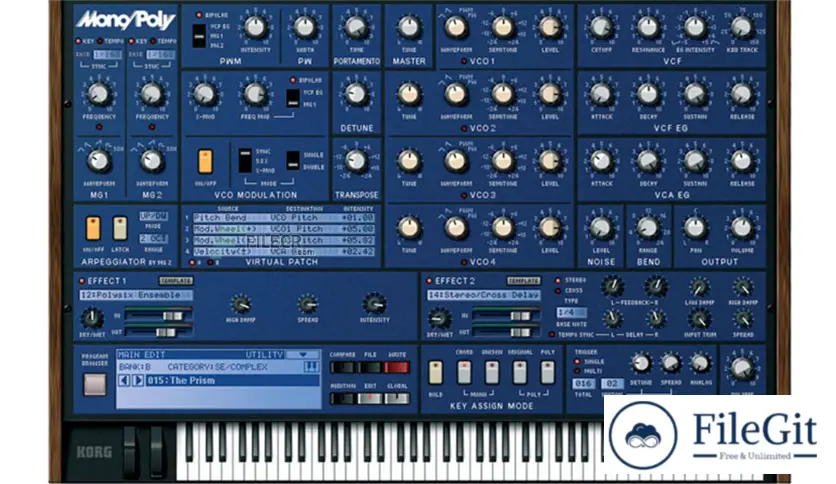Click the VCA EG Release knob
This screenshot has width=836, height=484.
point(742,160)
